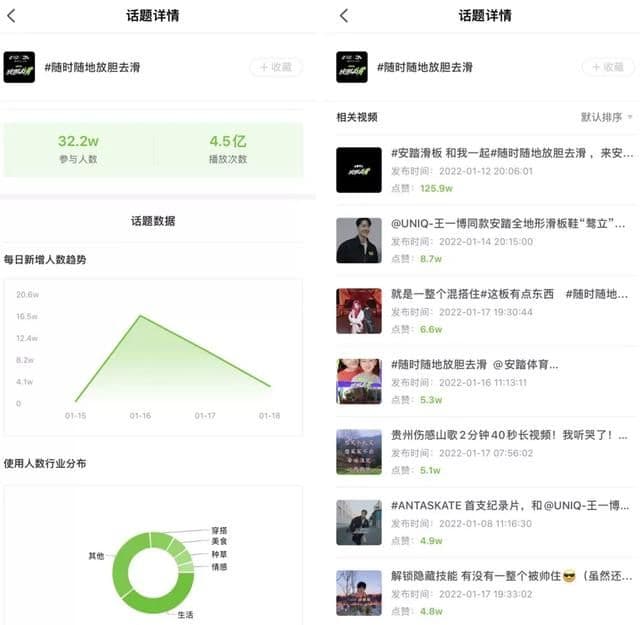This screenshot has height=625, width=640.
Task: Click 01-17 axis label on chart
Action: (205, 416)
